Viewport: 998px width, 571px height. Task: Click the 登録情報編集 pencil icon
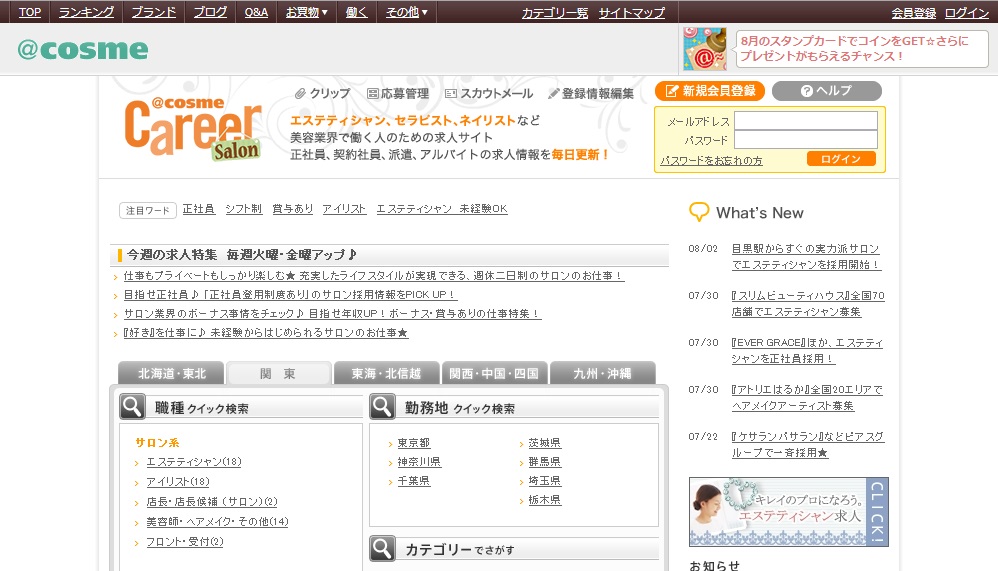[x=553, y=94]
